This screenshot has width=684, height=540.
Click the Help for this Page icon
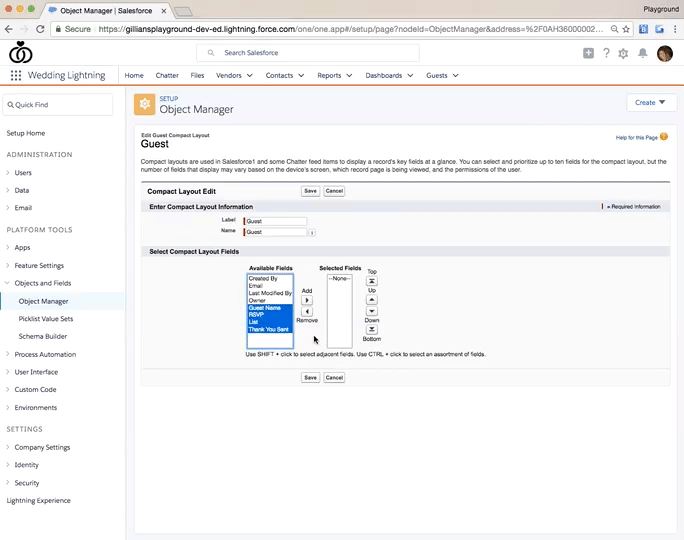tap(663, 137)
